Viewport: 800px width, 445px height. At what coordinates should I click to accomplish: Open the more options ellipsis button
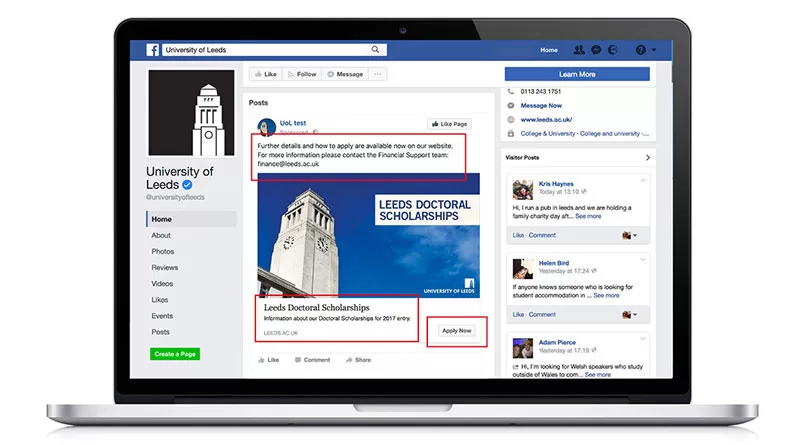point(378,74)
